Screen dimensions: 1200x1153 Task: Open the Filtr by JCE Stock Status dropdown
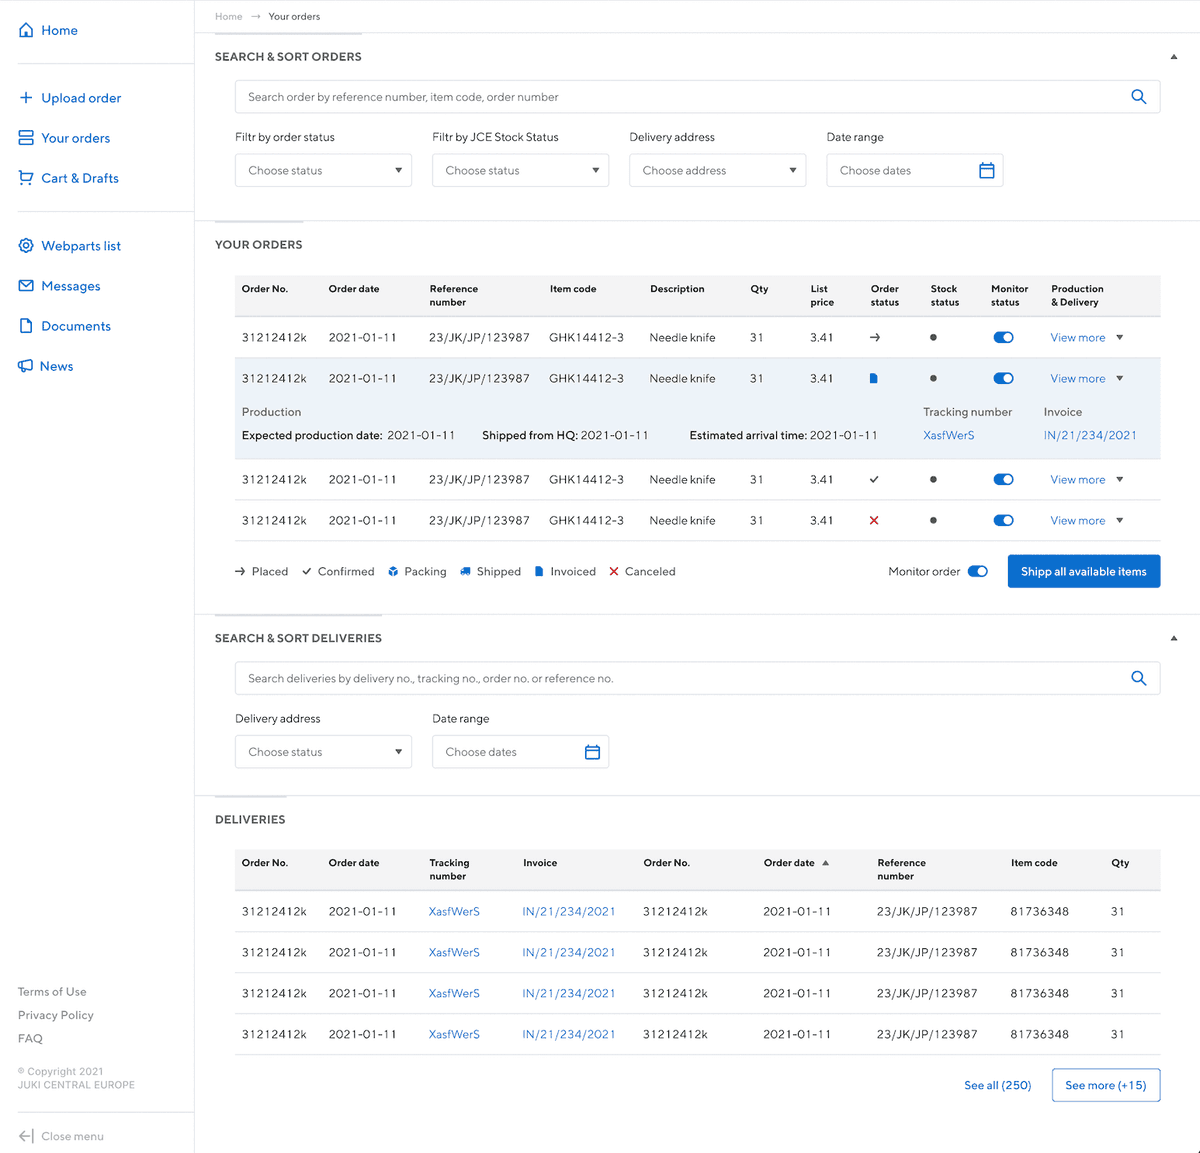pyautogui.click(x=520, y=171)
